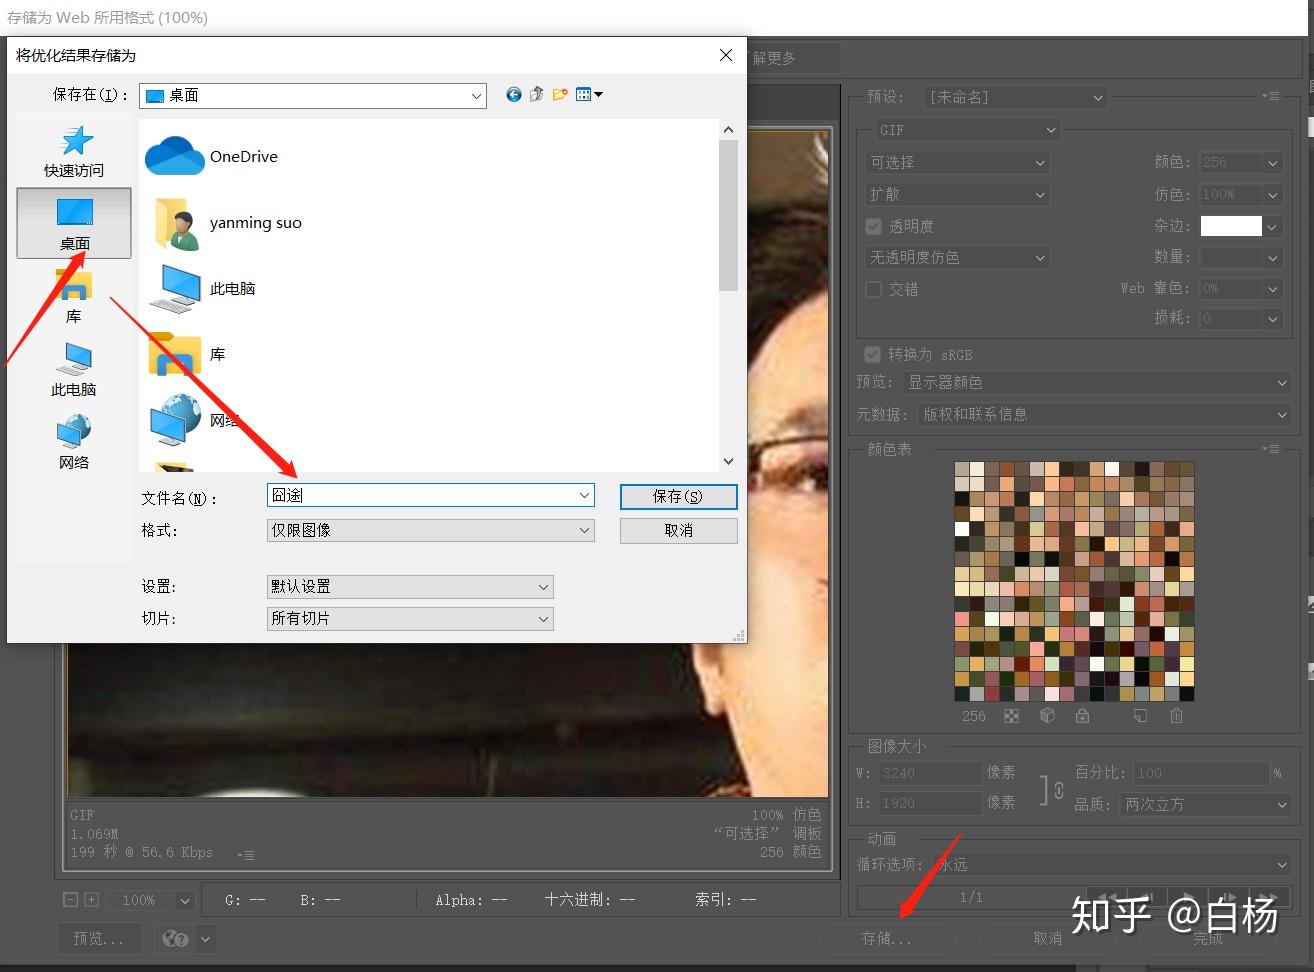Expand the 切片 dropdown showing 所有切片
Image resolution: width=1314 pixels, height=972 pixels.
click(410, 618)
